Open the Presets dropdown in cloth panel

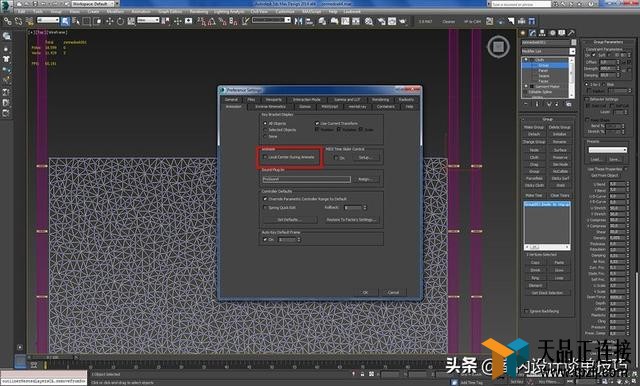coord(607,150)
